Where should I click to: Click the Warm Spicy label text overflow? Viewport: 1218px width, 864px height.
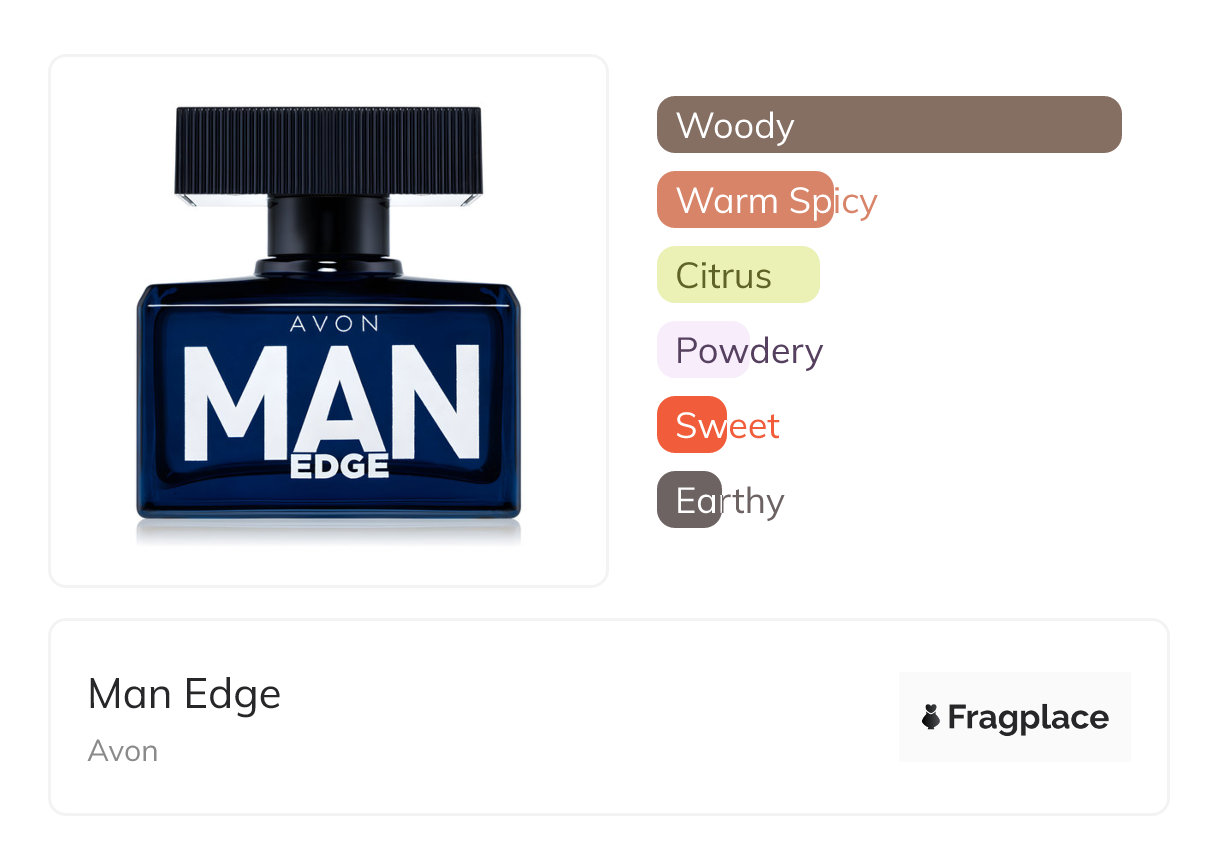coord(776,201)
